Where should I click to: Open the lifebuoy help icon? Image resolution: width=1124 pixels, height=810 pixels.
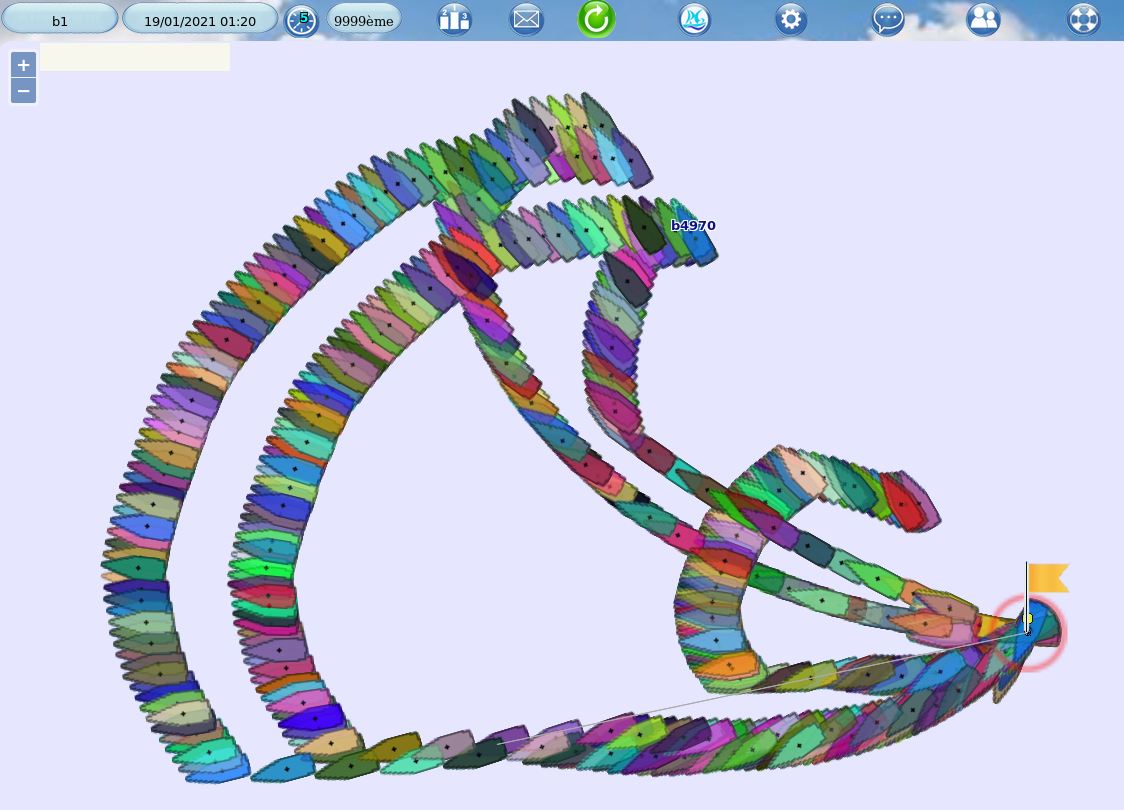(1083, 19)
